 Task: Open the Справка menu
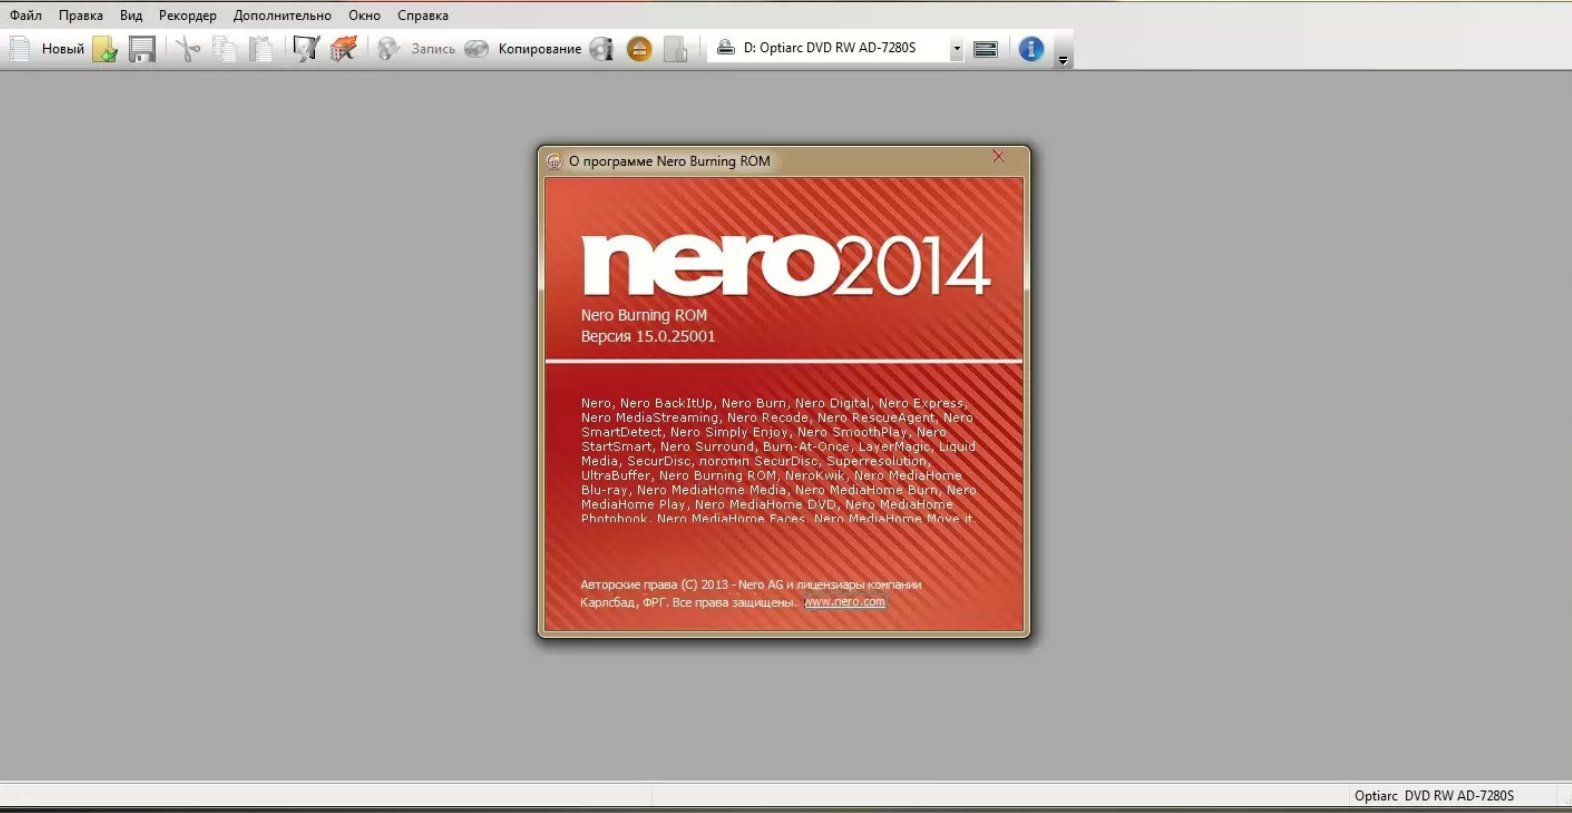coord(423,15)
